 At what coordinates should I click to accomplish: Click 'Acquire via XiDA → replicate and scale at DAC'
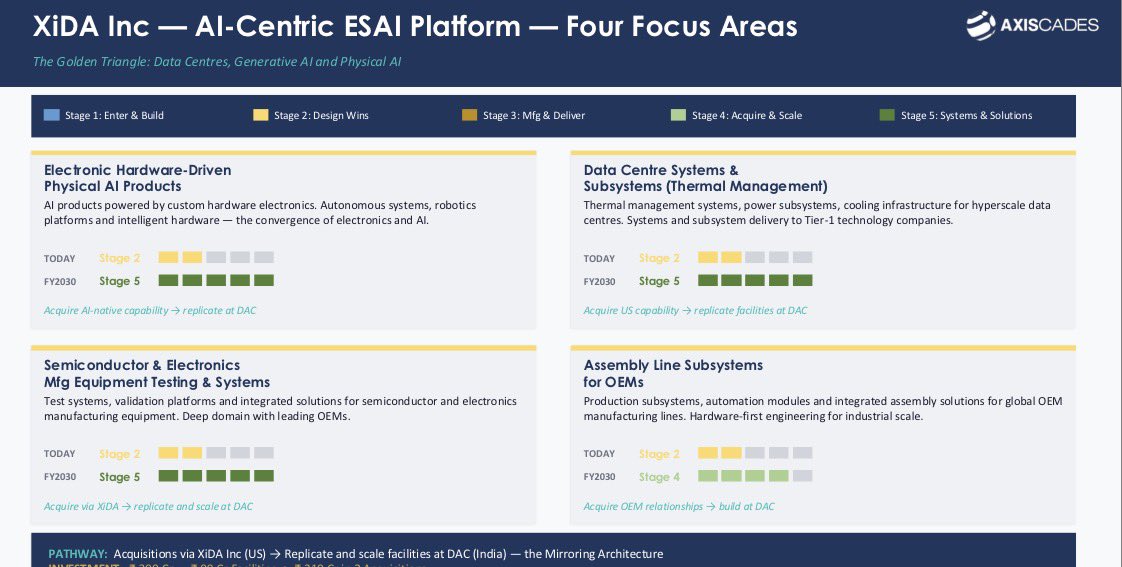pos(148,506)
